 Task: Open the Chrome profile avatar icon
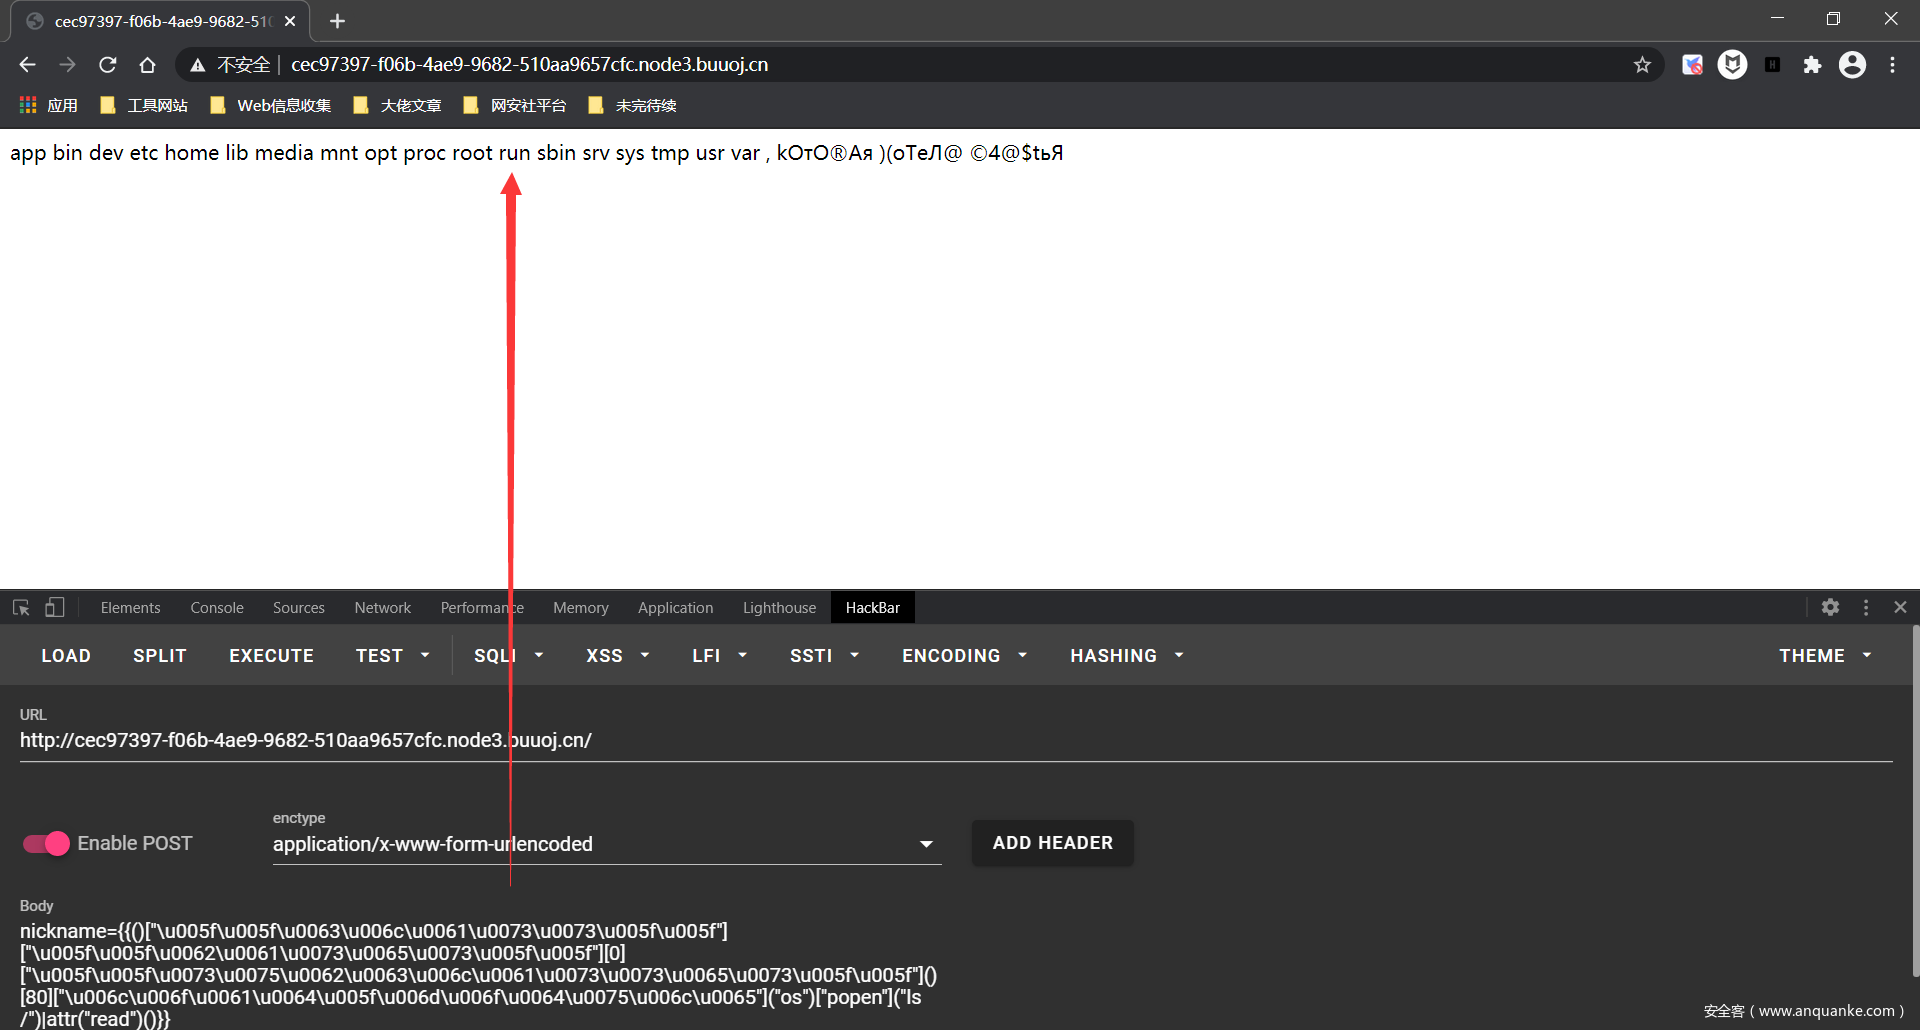(1852, 65)
